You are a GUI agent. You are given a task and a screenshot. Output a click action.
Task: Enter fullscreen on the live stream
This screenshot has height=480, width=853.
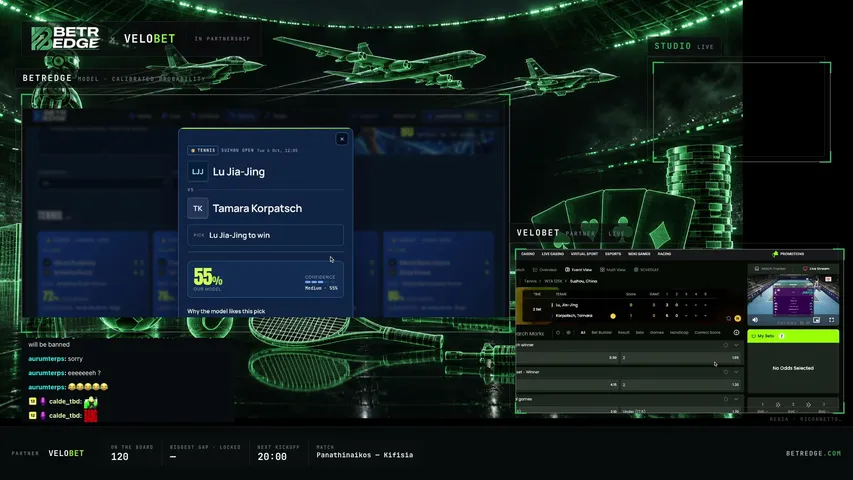(x=831, y=320)
